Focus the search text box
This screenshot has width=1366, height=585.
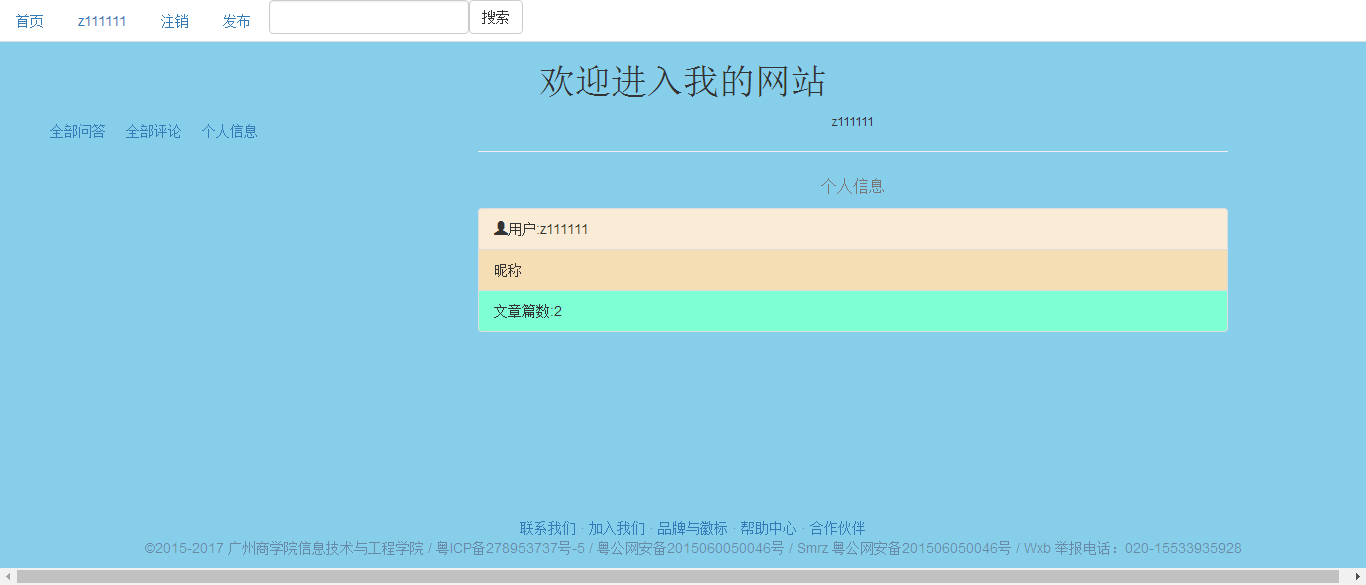point(369,17)
